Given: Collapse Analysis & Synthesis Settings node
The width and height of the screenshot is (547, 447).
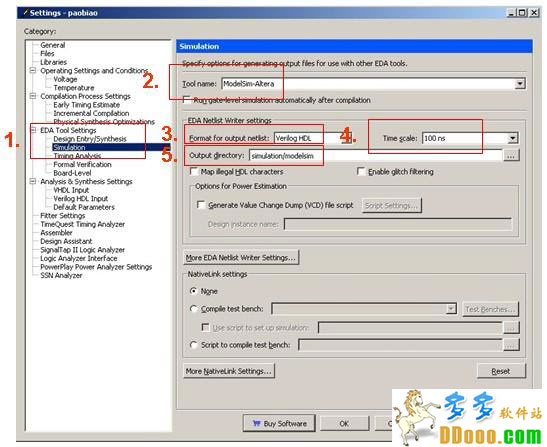Looking at the screenshot, I should (33, 181).
